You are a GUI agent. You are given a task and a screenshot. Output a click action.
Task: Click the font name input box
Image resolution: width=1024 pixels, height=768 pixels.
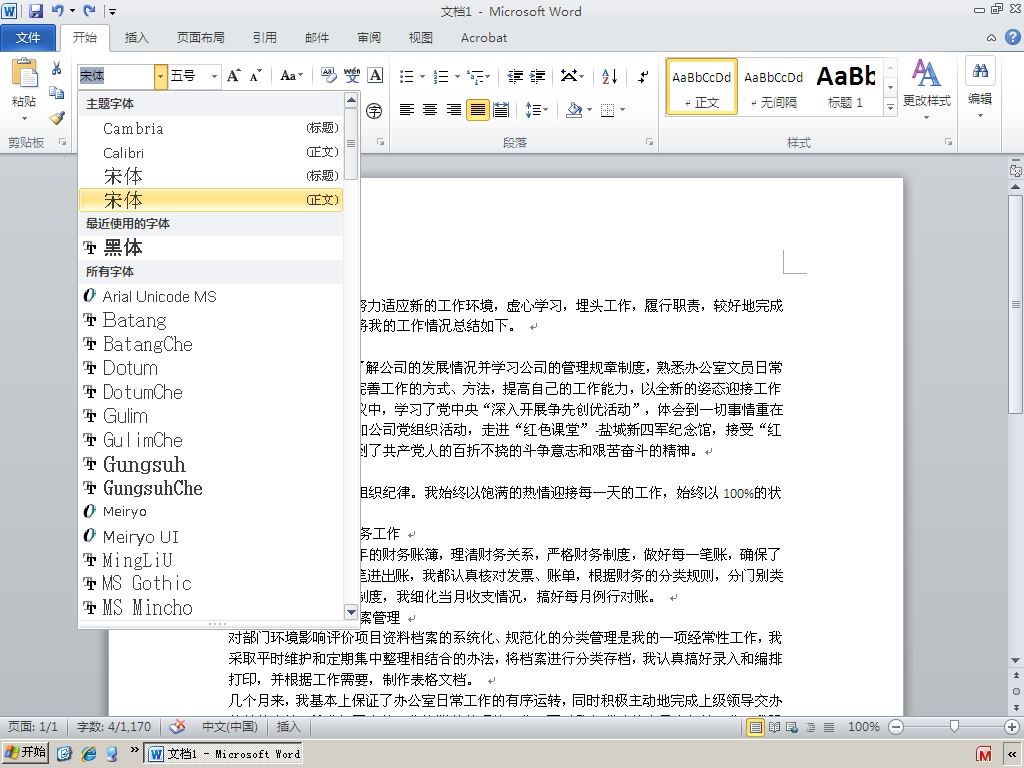116,76
